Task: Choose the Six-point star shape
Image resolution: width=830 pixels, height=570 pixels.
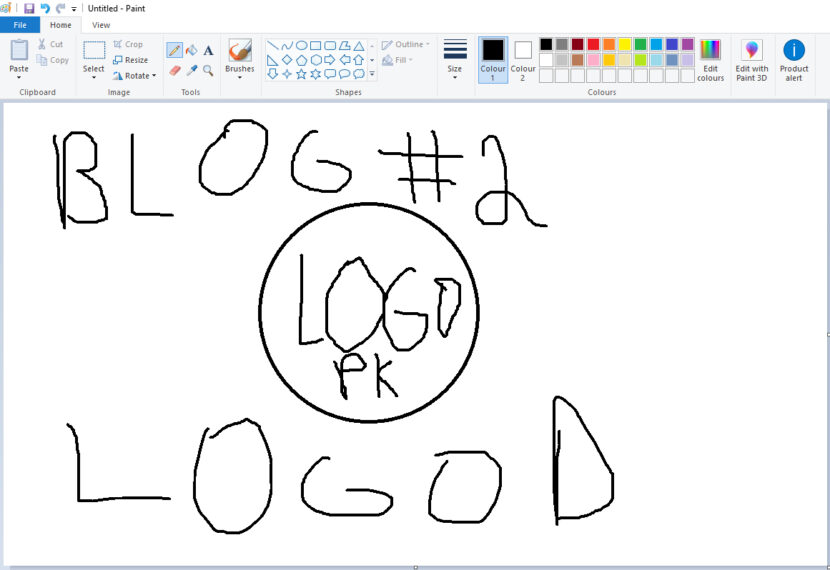Action: click(315, 74)
